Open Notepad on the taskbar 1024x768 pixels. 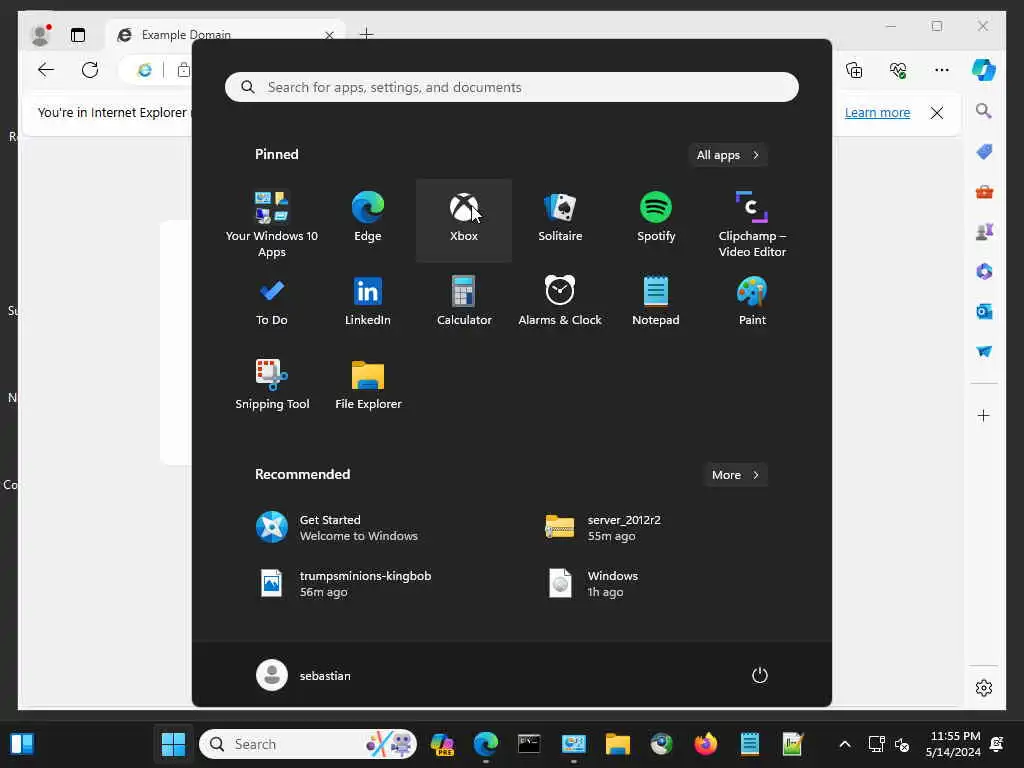749,744
